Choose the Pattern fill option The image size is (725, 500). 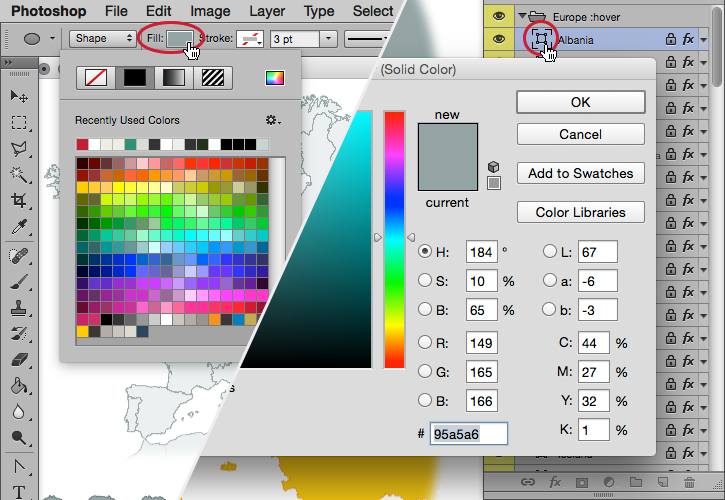pos(213,77)
